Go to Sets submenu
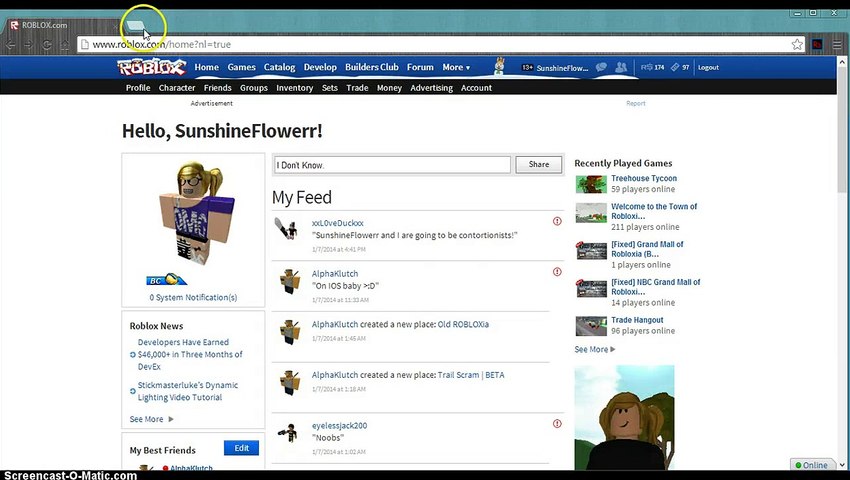The width and height of the screenshot is (850, 480). click(x=330, y=87)
